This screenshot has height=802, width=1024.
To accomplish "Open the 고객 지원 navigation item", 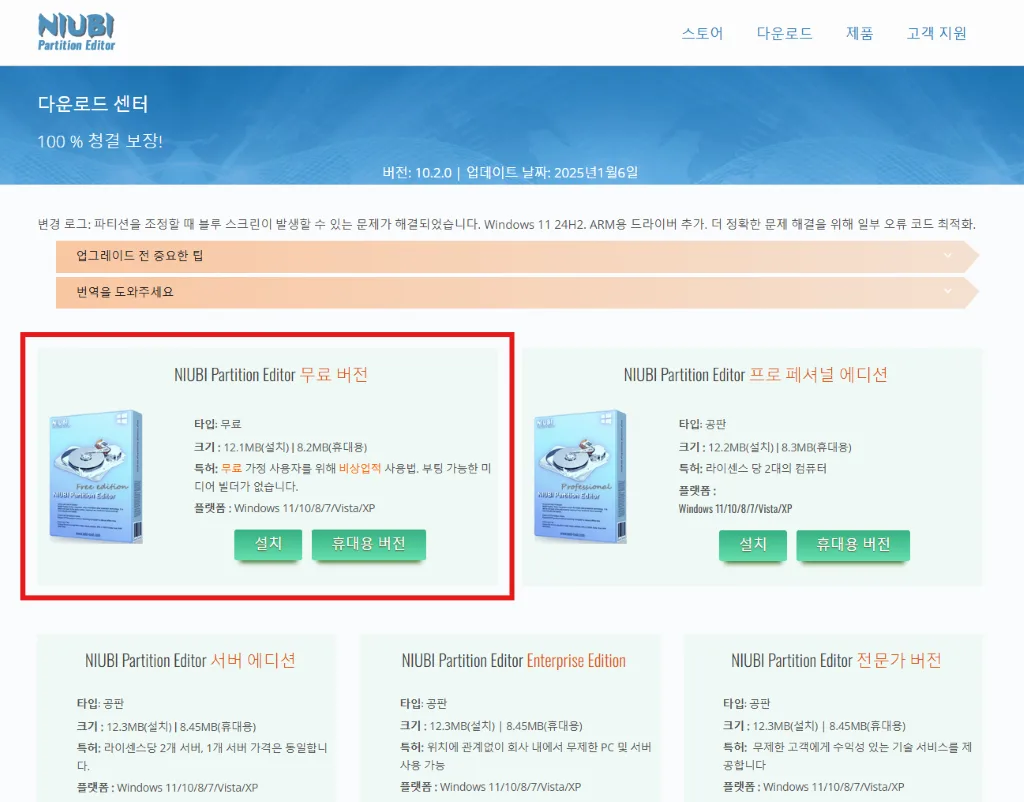I will 937,33.
